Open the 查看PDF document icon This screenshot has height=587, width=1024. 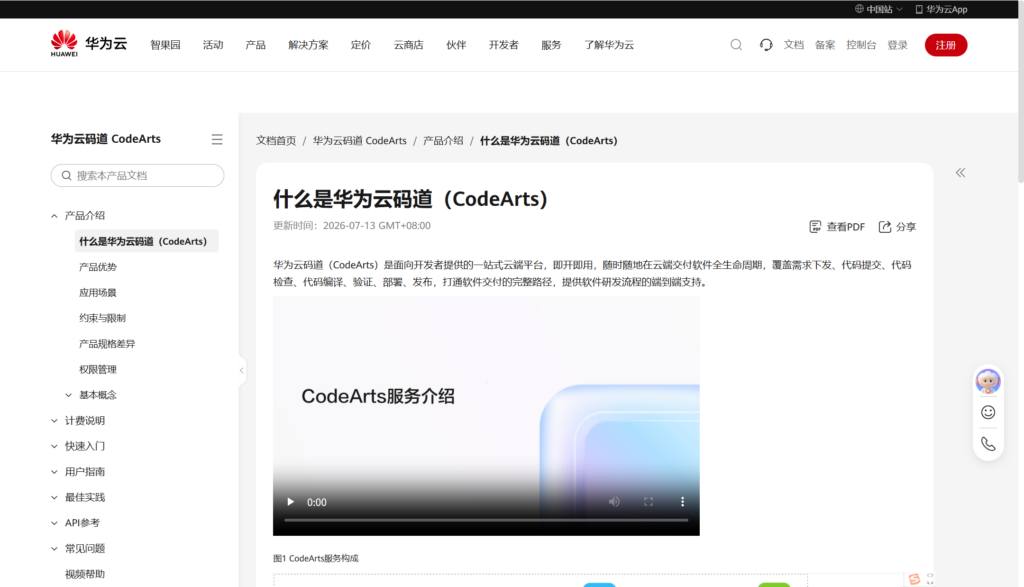815,227
